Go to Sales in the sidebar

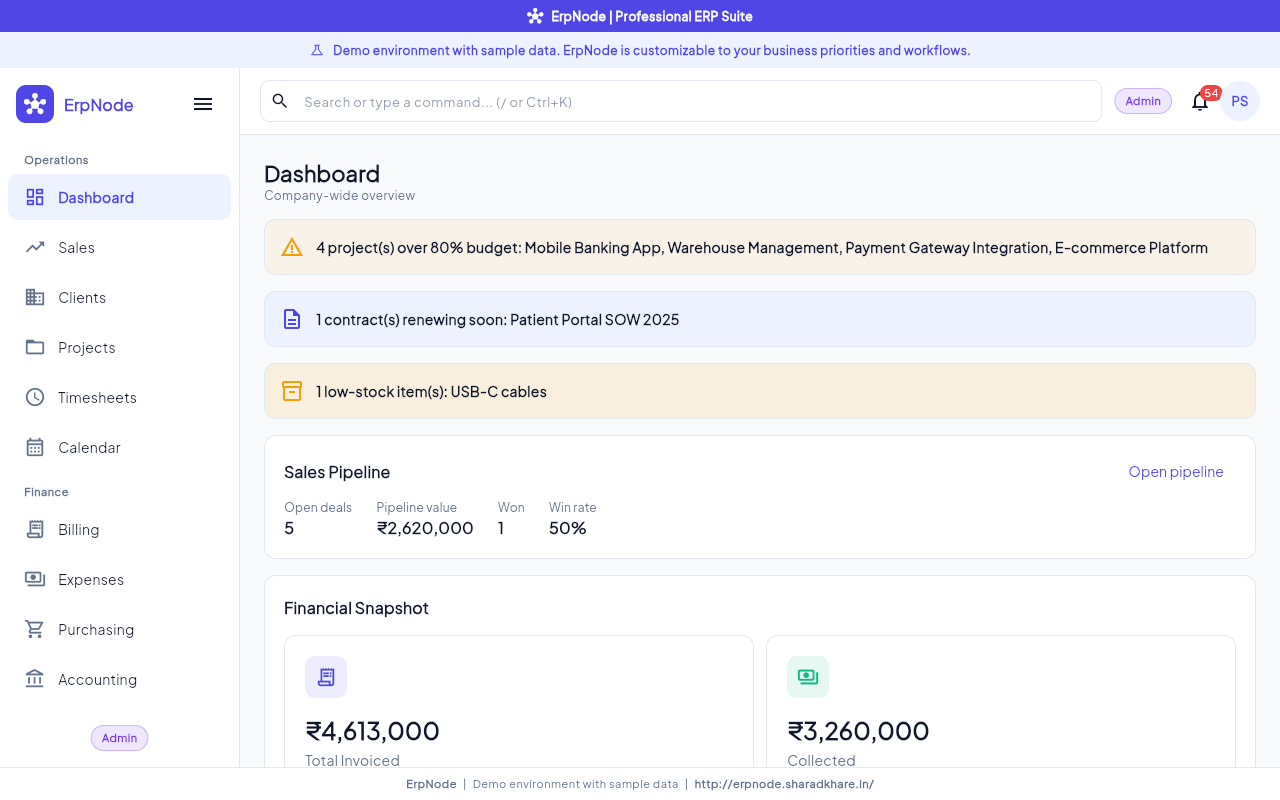pos(119,247)
